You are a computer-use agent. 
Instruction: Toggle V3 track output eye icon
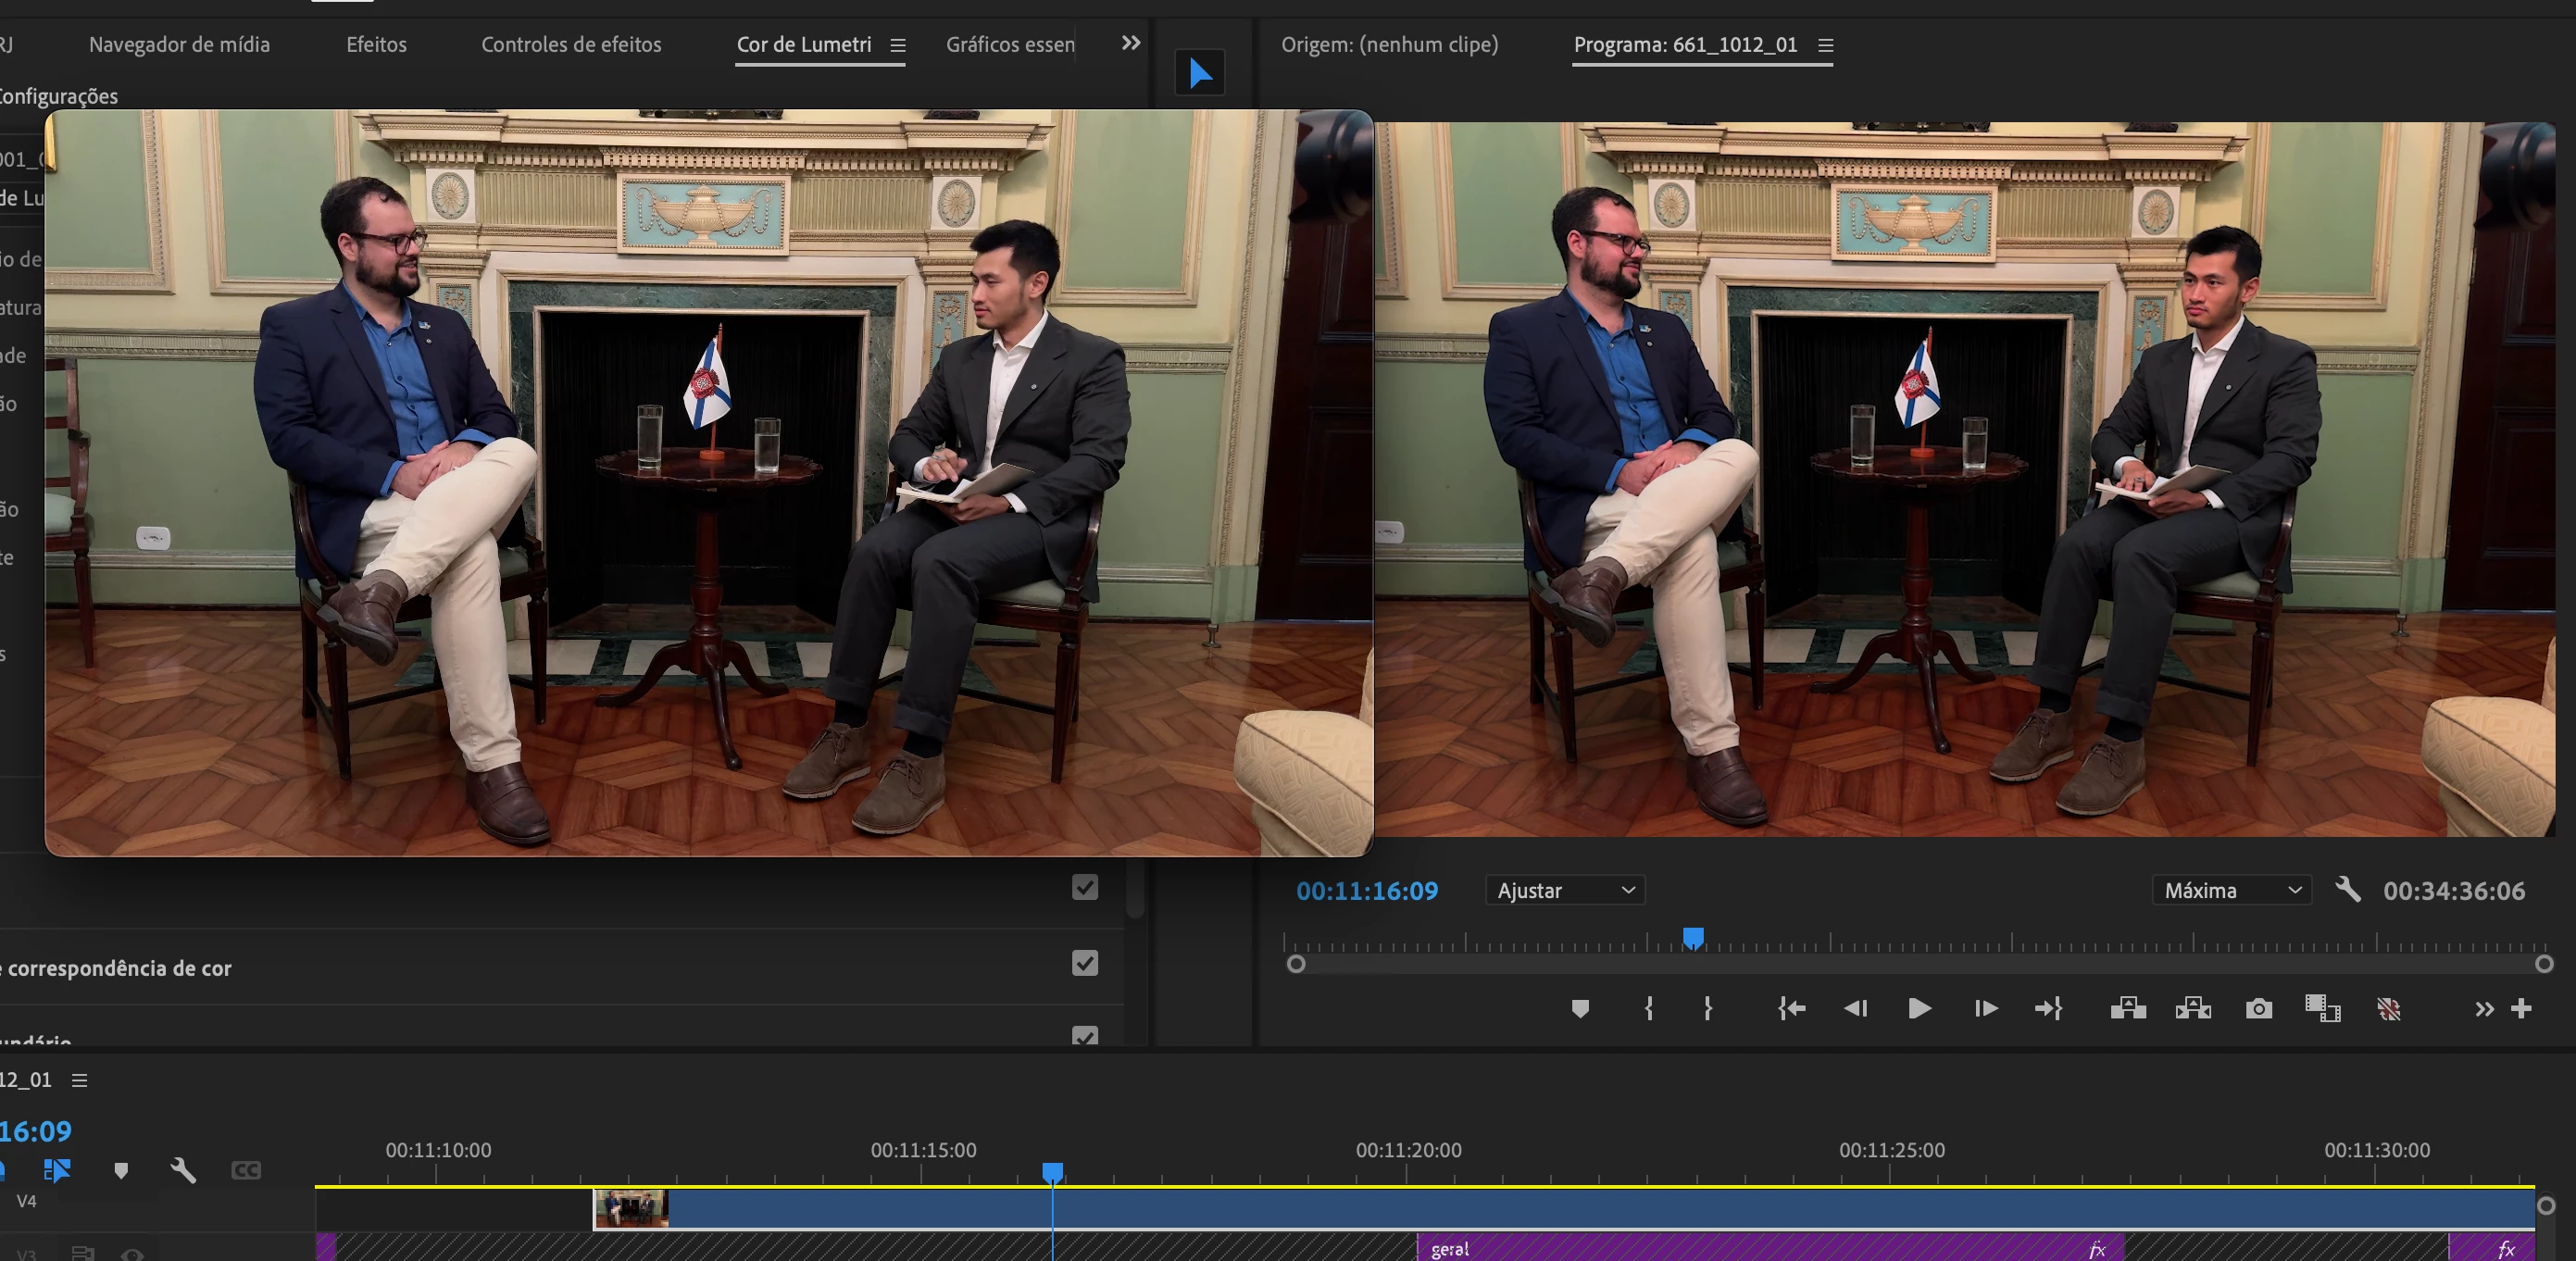coord(132,1254)
